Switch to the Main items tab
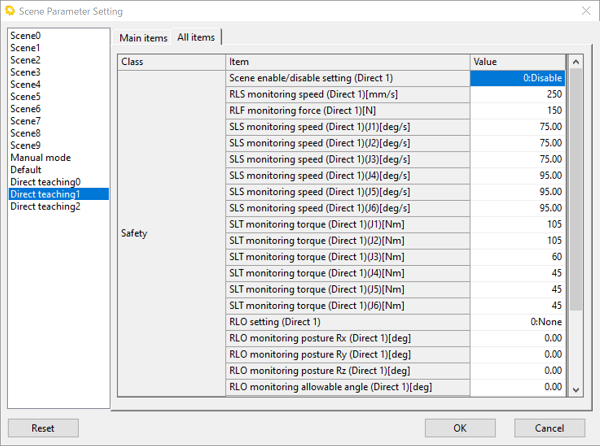600x446 pixels. (x=143, y=38)
